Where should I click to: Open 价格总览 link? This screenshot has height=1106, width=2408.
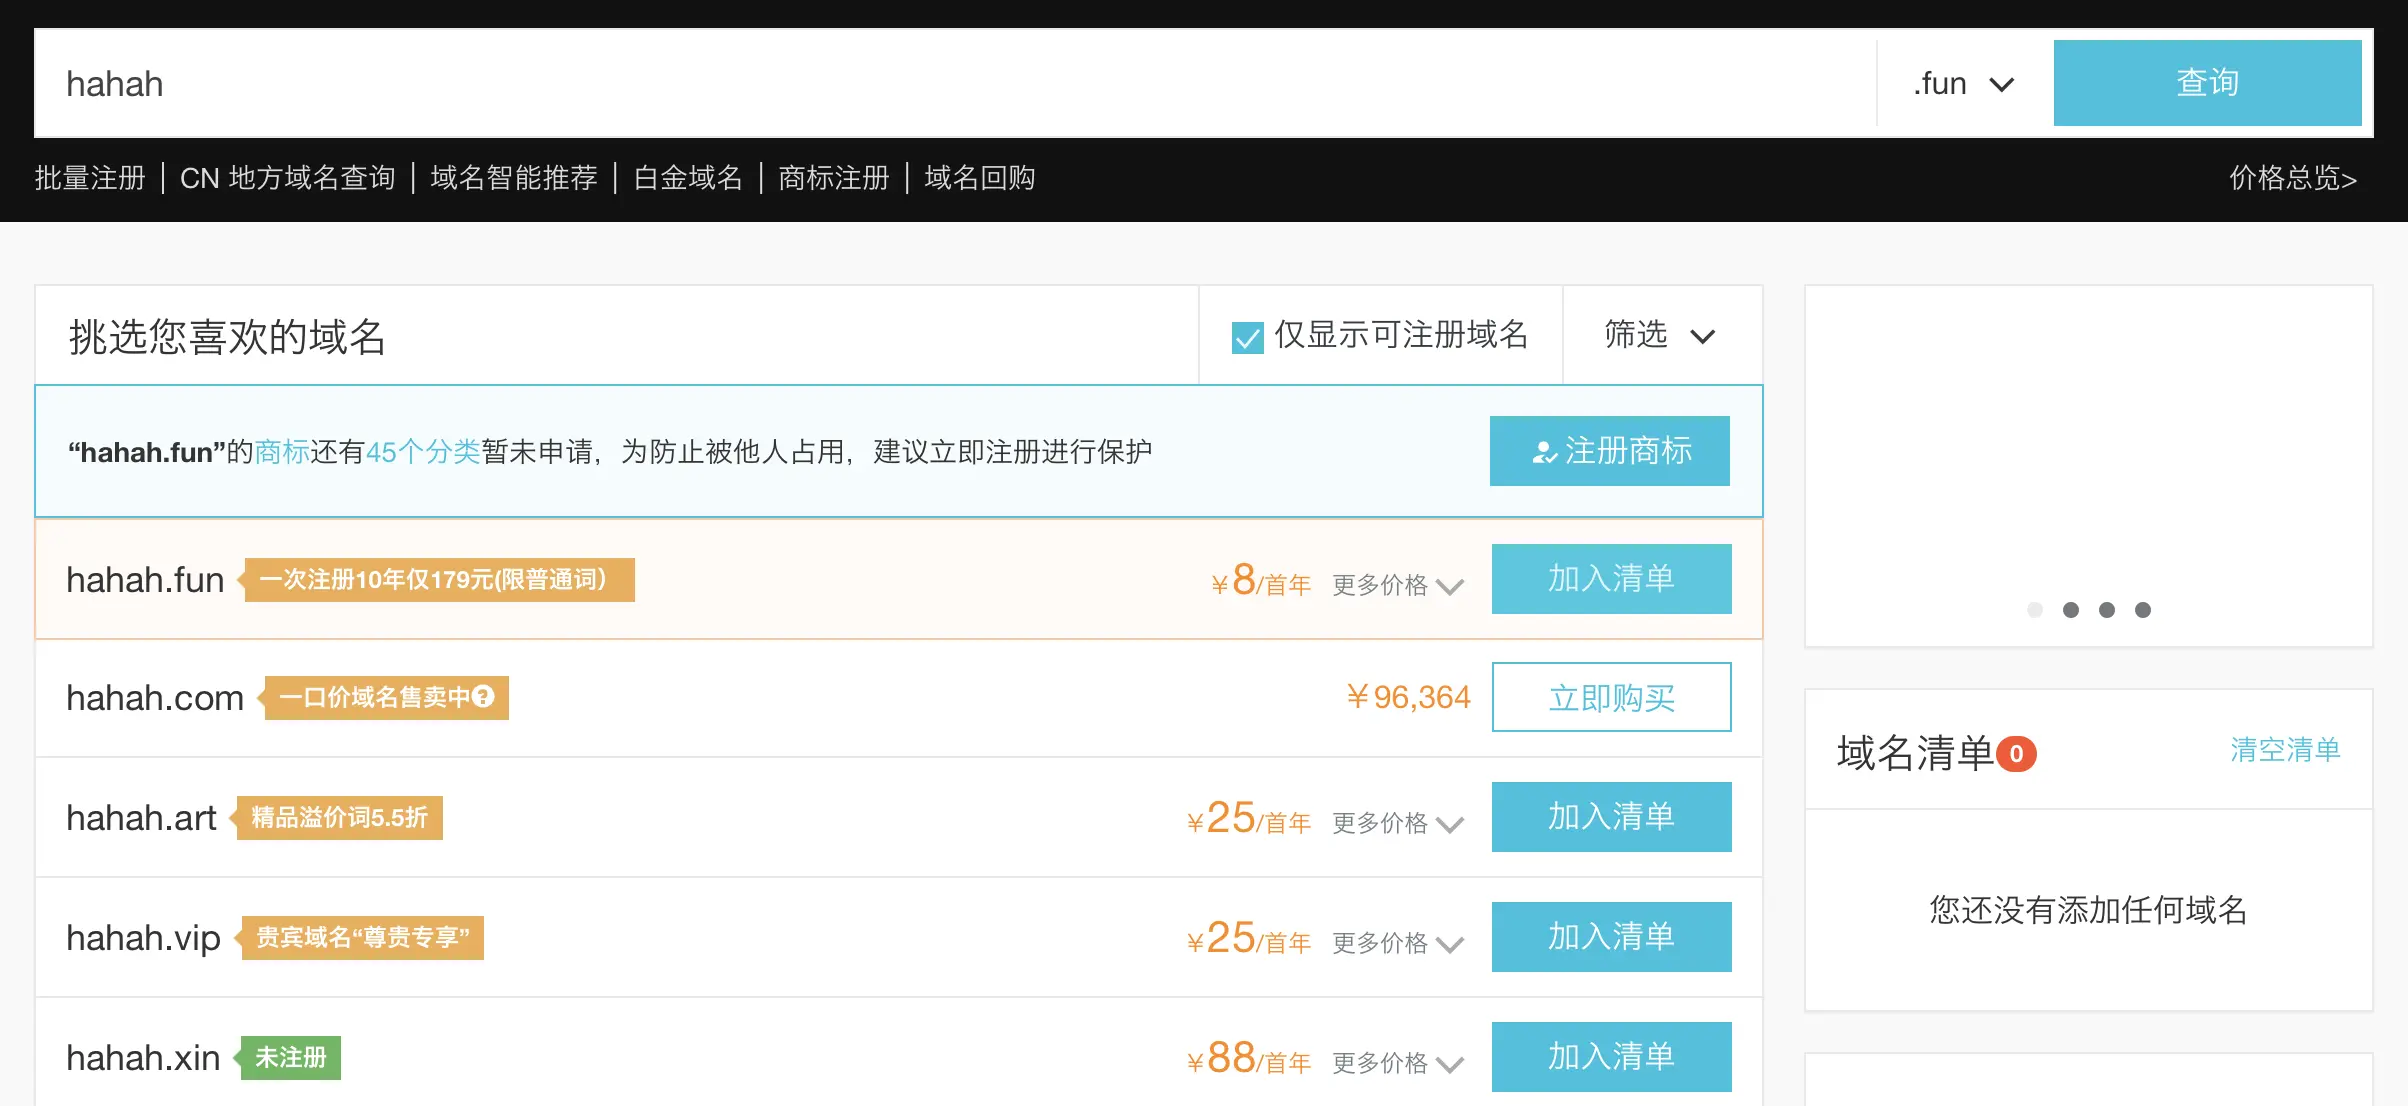[x=2292, y=178]
